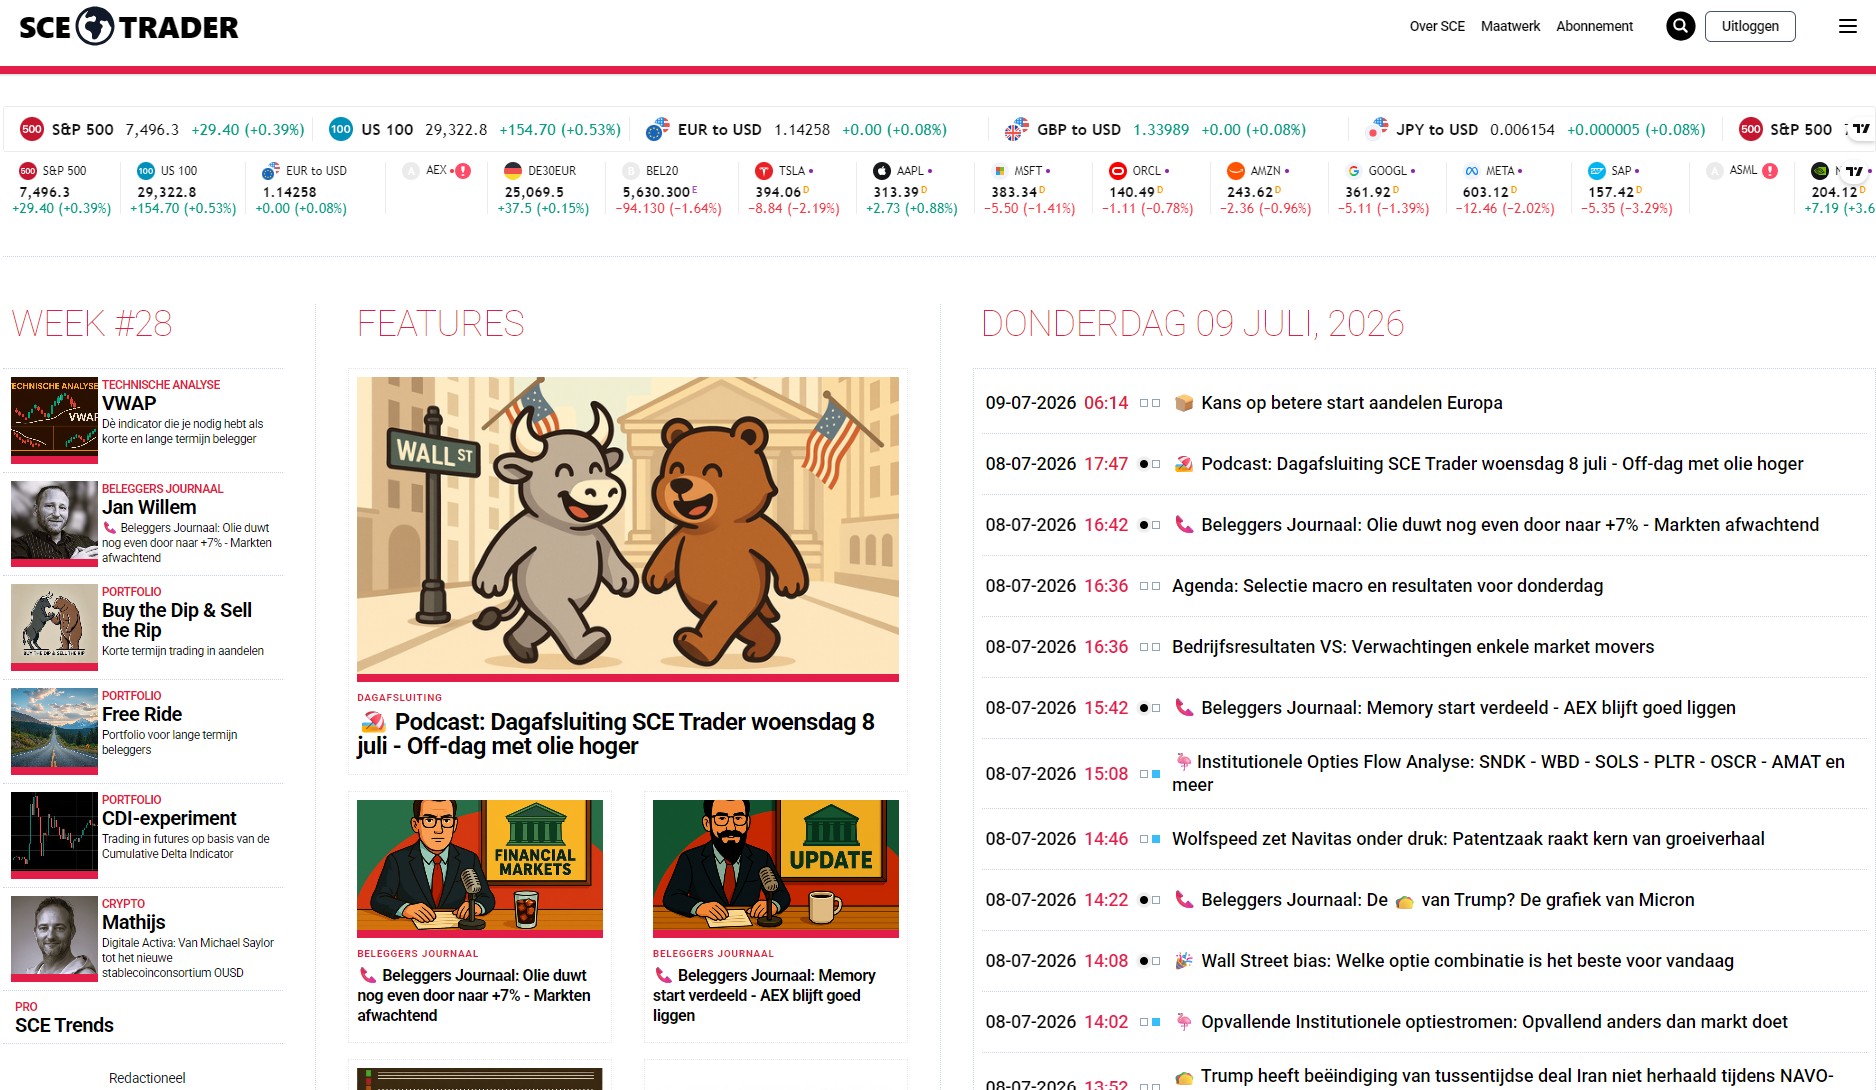
Task: Click the ORCL ticker icon
Action: click(x=1118, y=171)
